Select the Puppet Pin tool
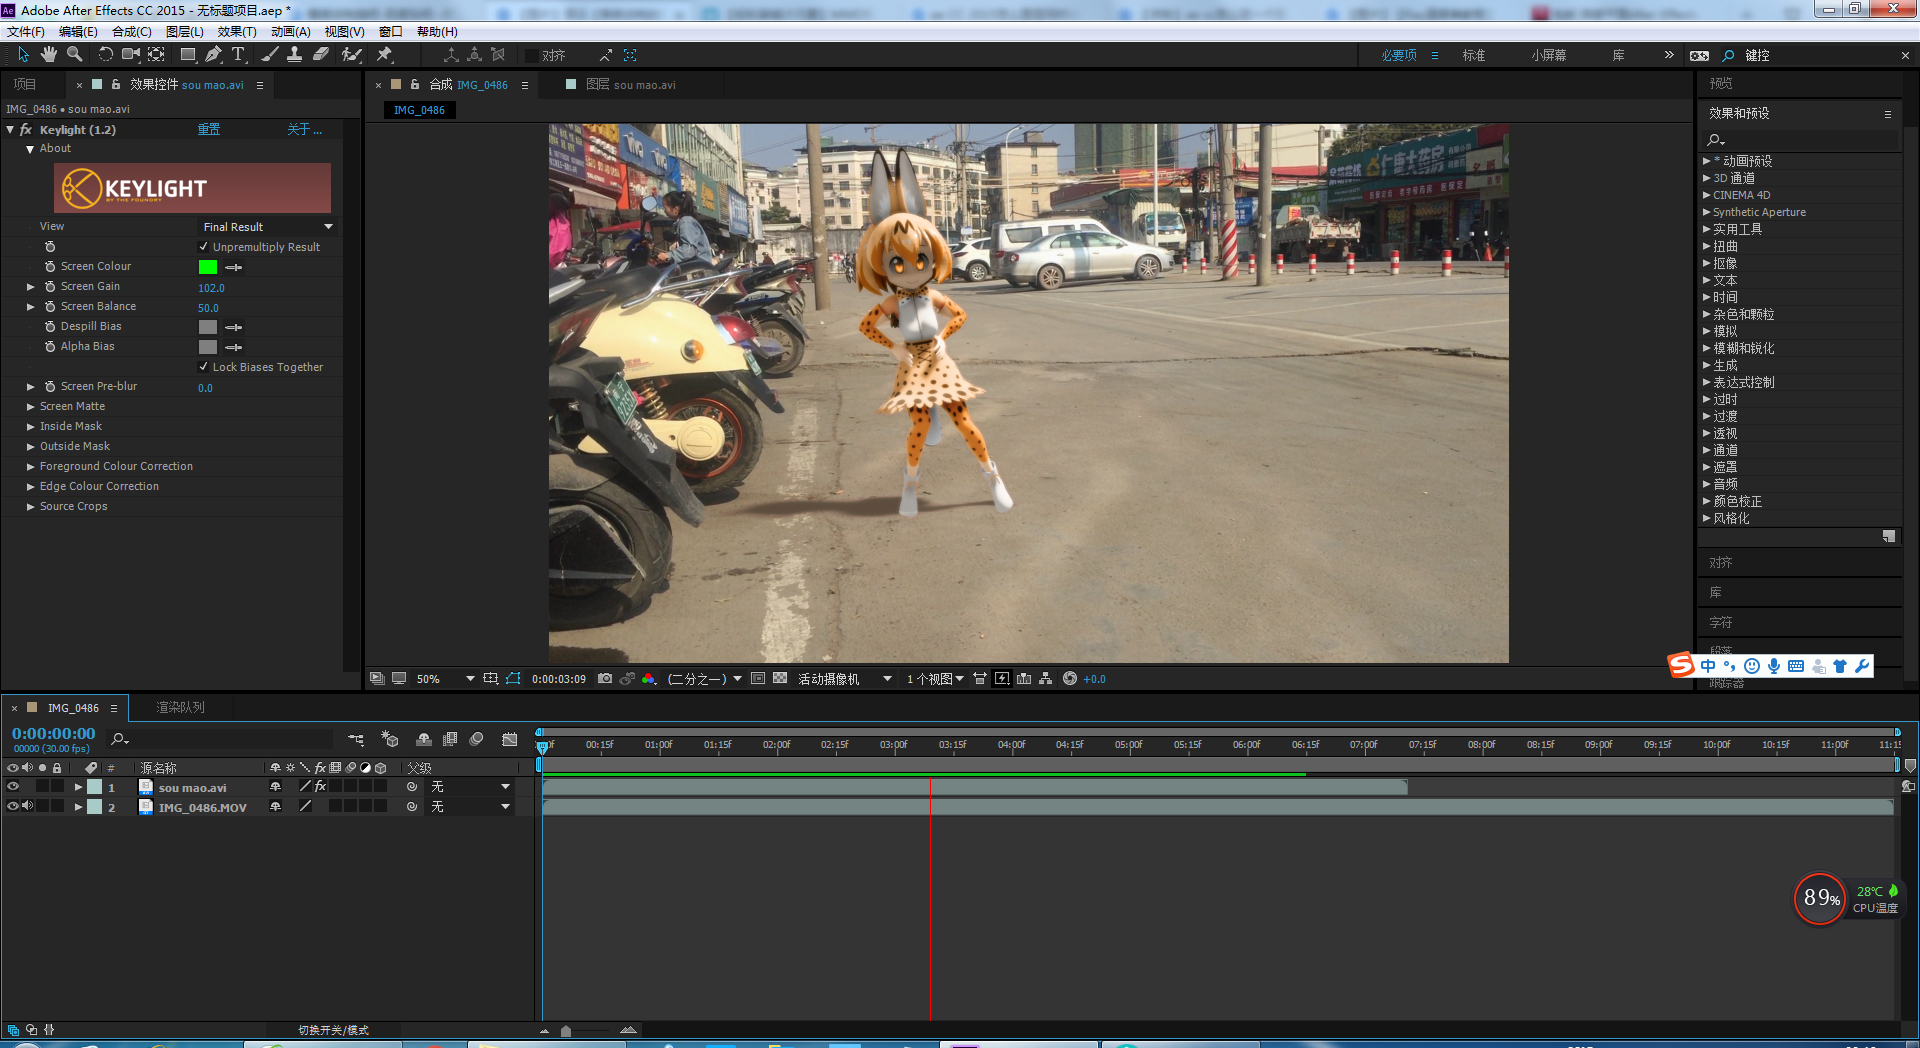1920x1048 pixels. (384, 55)
